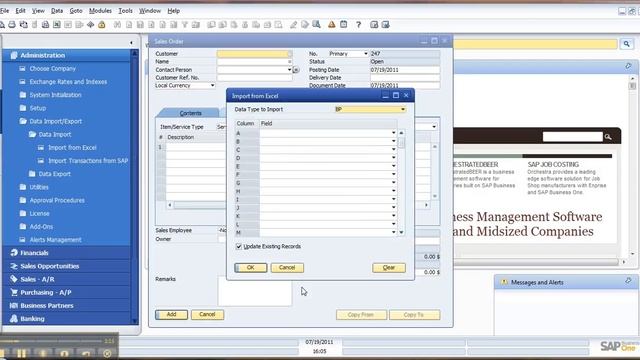Screen dimensions: 640x360
Task: Click the Help question mark icon
Action: pyautogui.click(x=358, y=25)
